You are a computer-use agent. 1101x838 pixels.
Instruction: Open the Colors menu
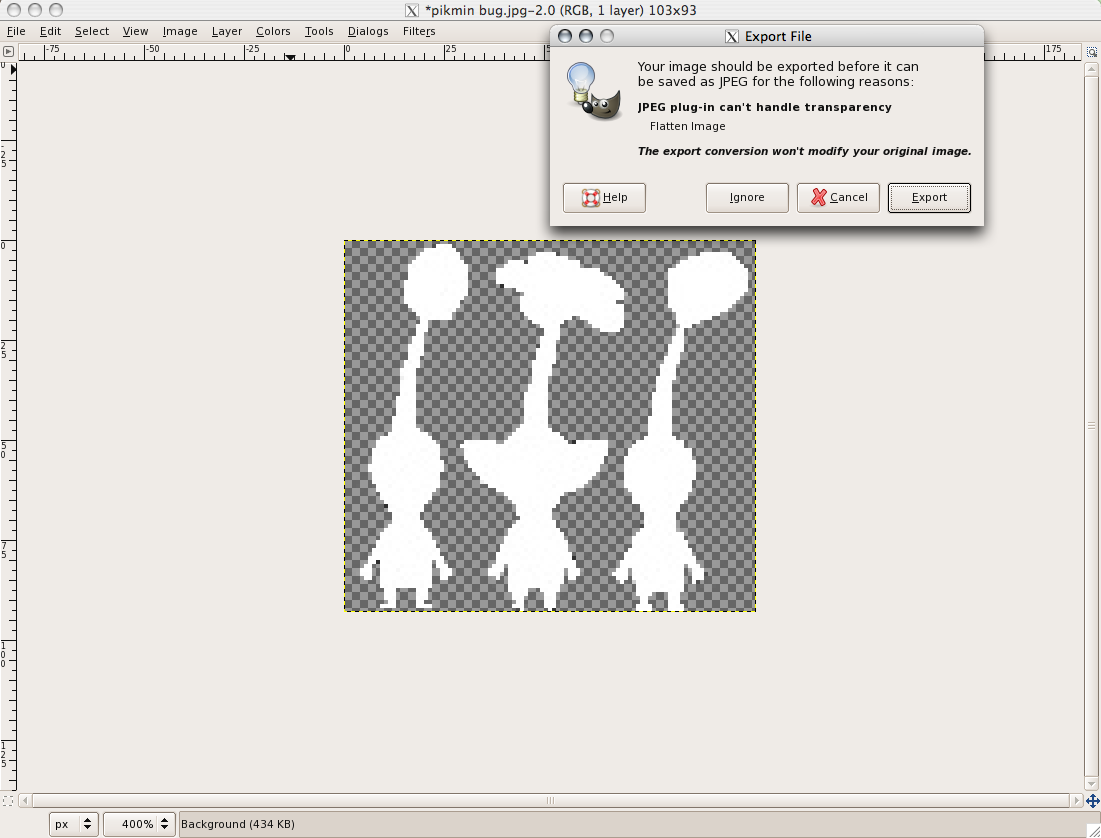(273, 31)
